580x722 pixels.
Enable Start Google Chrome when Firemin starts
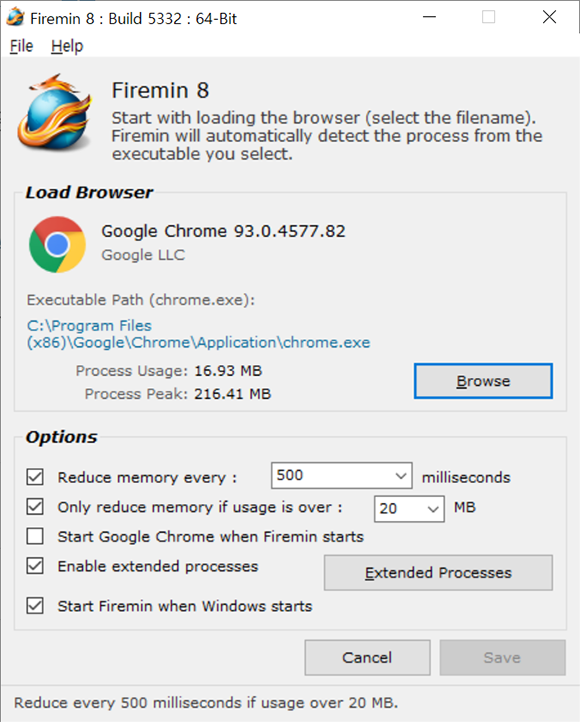tap(35, 536)
